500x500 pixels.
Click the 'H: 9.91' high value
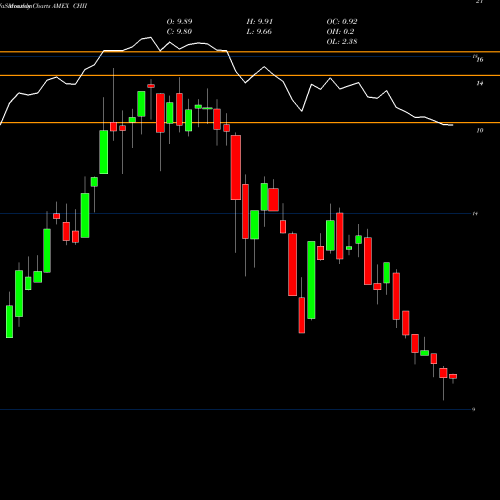[259, 22]
